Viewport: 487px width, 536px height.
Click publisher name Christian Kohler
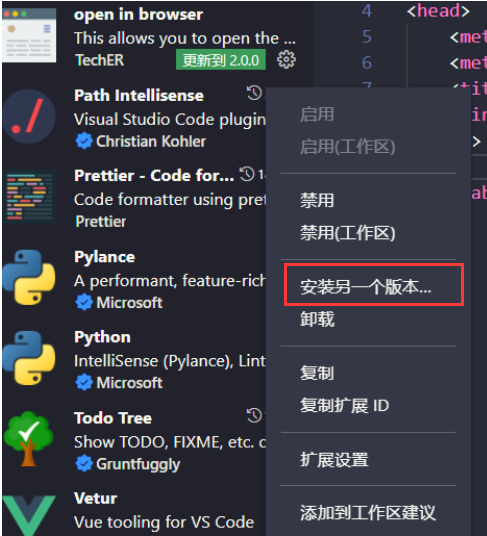[x=151, y=141]
